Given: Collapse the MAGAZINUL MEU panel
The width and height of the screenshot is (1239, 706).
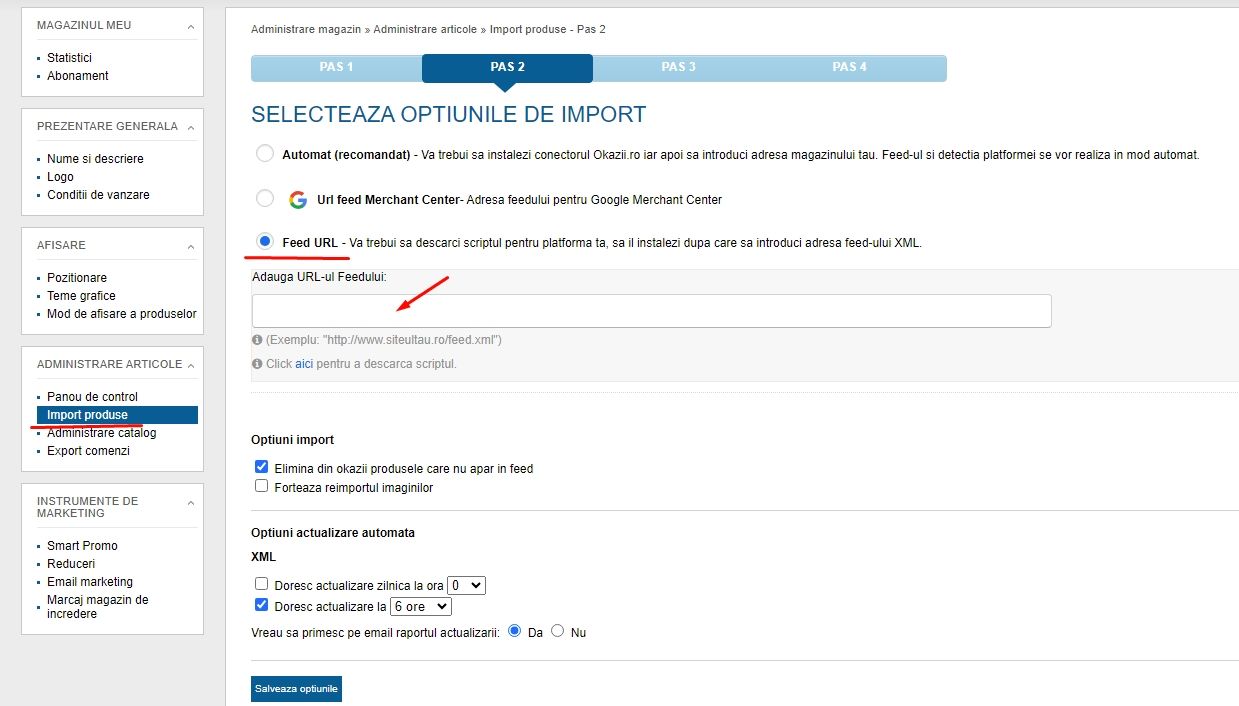Looking at the screenshot, I should tap(190, 25).
